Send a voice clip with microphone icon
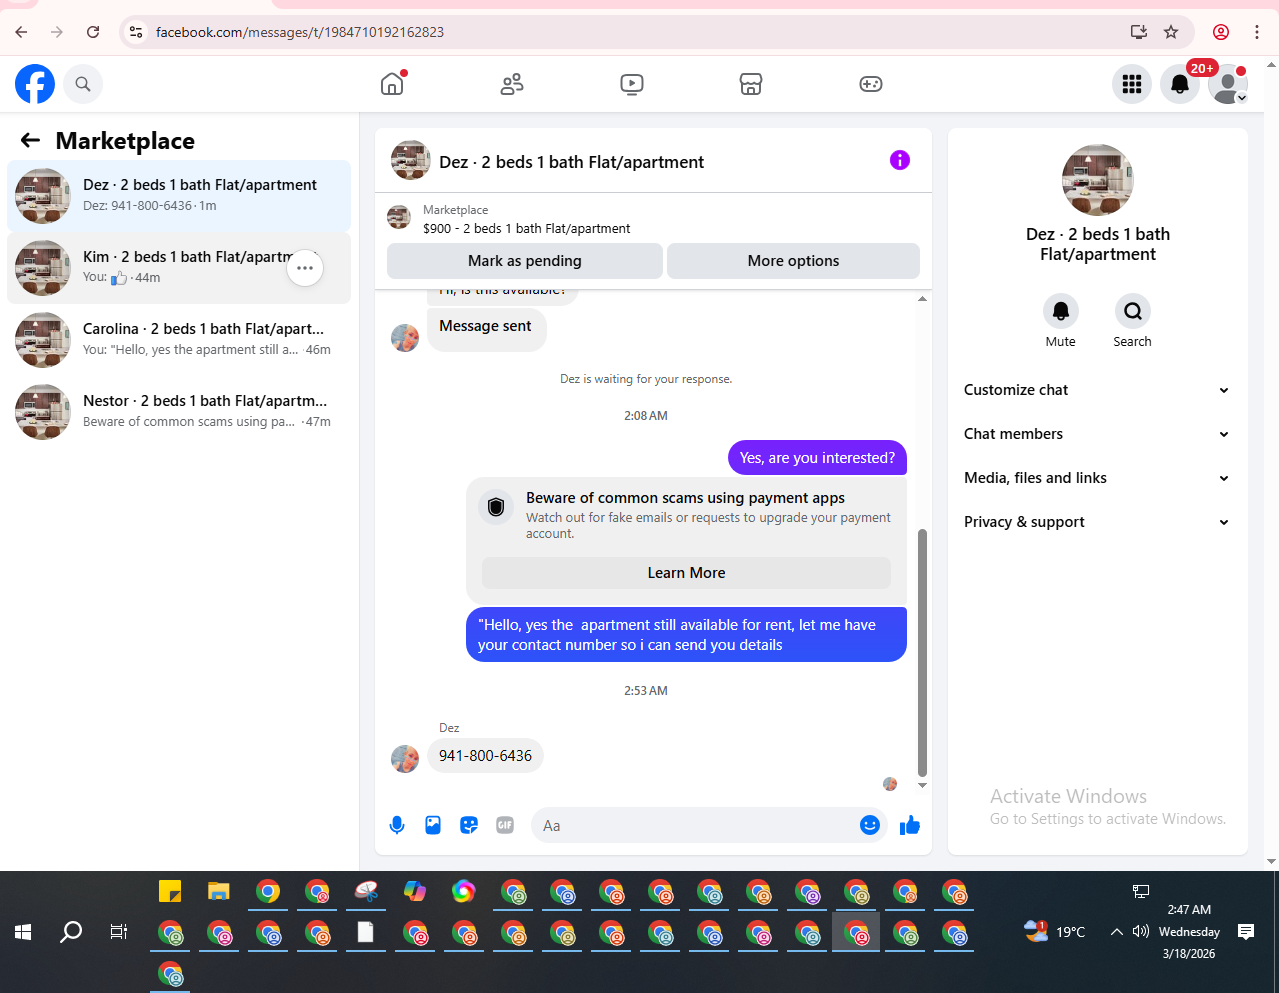The height and width of the screenshot is (993, 1279). click(397, 825)
